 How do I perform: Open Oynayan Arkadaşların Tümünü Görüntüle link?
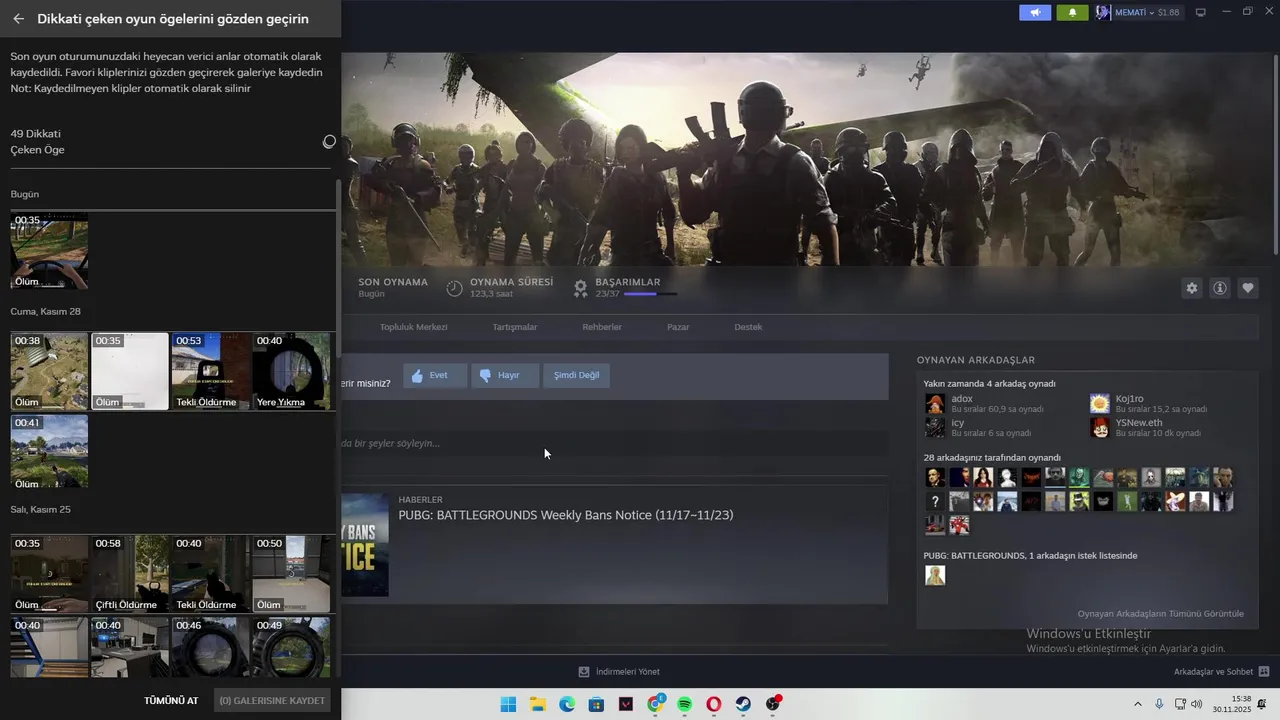(1161, 613)
